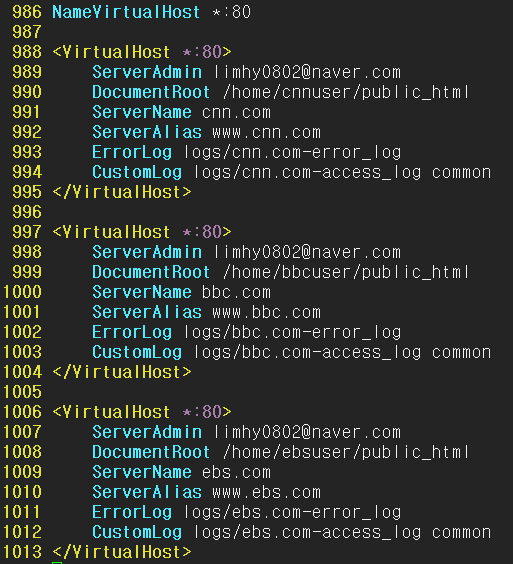Click the www.cnn.com alias value
Screen dimensions: 513x564
(267, 132)
